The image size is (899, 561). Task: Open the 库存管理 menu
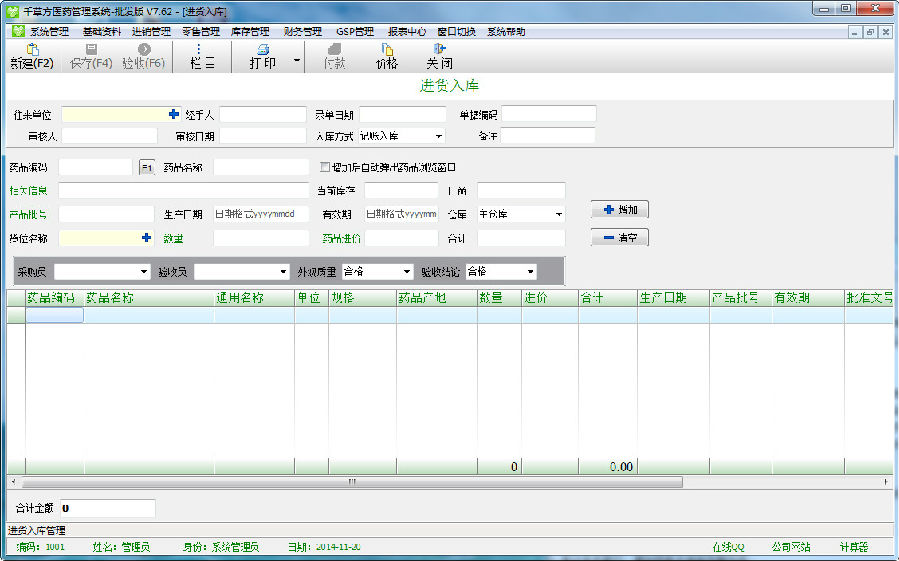250,32
